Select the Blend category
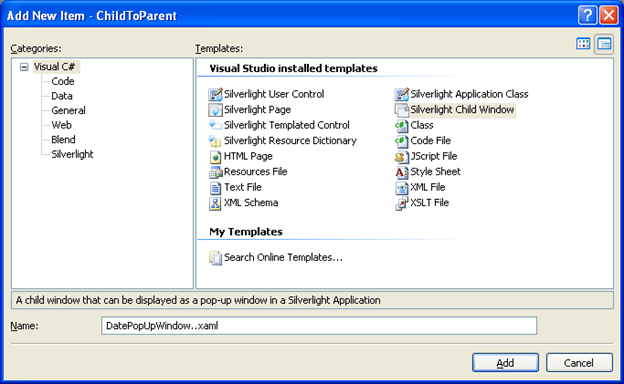The width and height of the screenshot is (624, 384). point(63,140)
